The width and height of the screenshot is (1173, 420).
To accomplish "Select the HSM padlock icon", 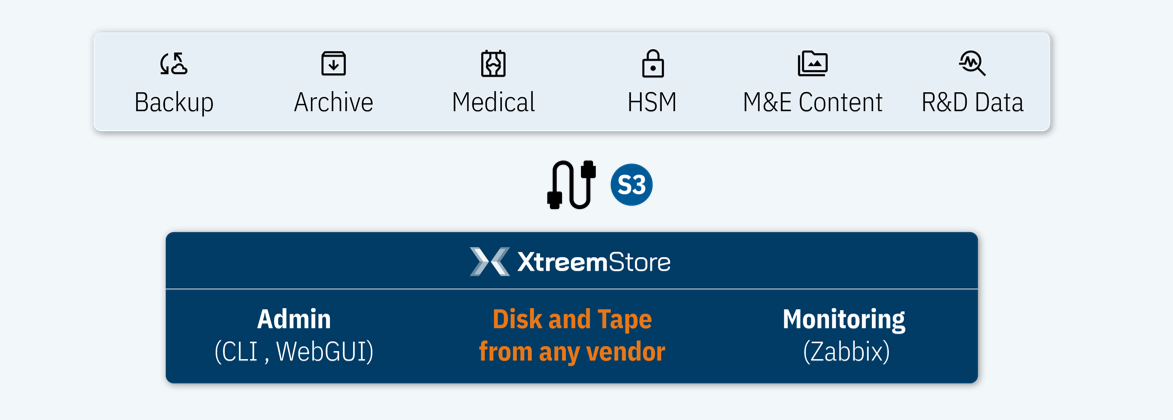I will point(653,64).
